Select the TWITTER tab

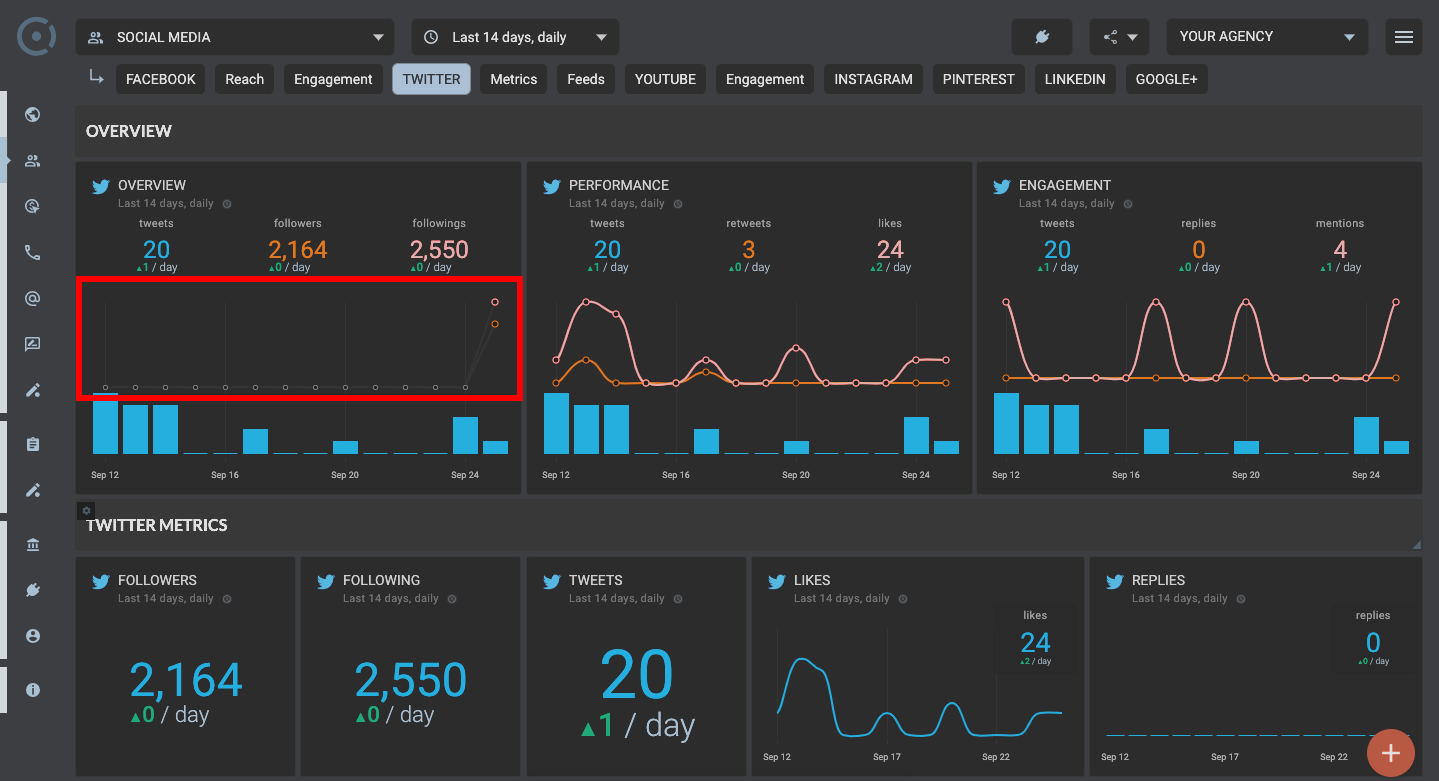[x=432, y=79]
